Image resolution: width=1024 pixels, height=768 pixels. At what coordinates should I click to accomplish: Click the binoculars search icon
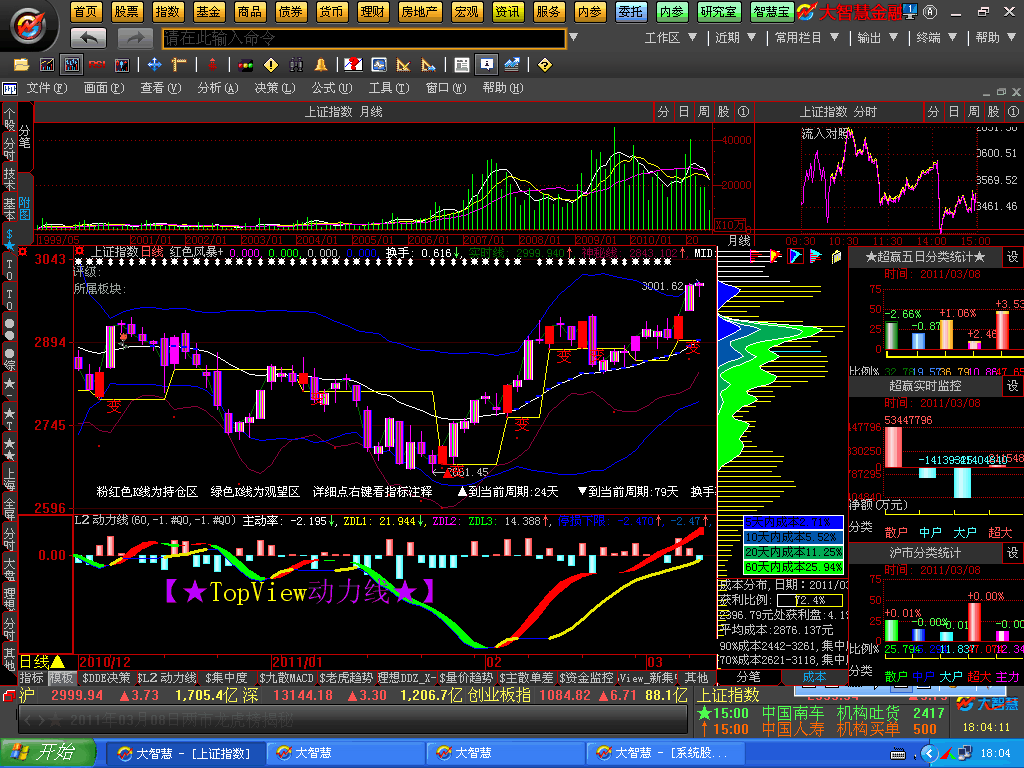pos(296,65)
